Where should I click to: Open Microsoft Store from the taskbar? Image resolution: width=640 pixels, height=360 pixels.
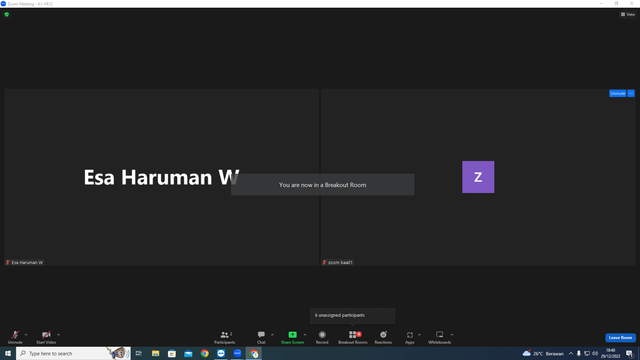point(172,353)
